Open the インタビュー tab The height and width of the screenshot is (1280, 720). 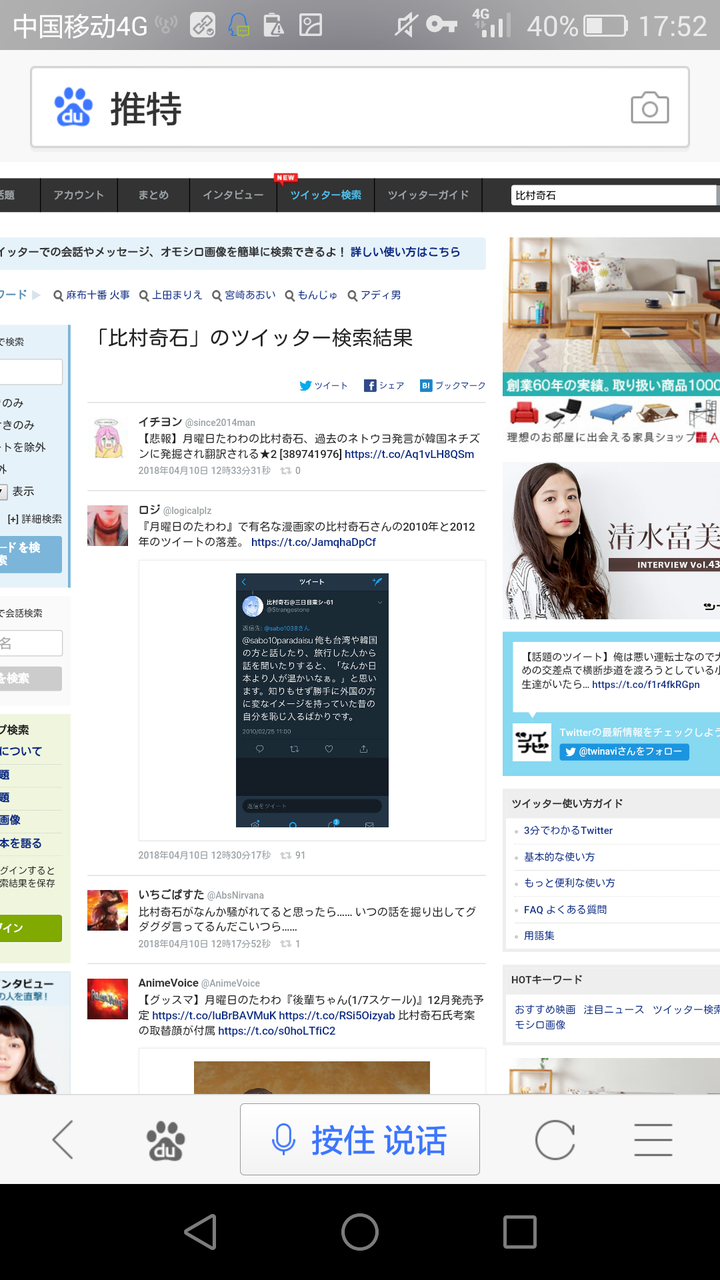coord(233,195)
